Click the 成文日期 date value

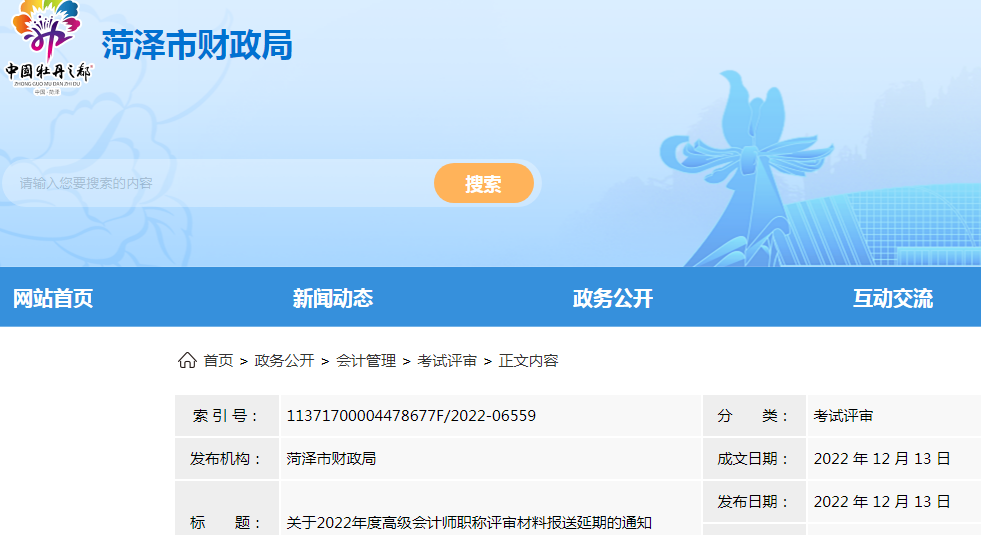point(882,459)
